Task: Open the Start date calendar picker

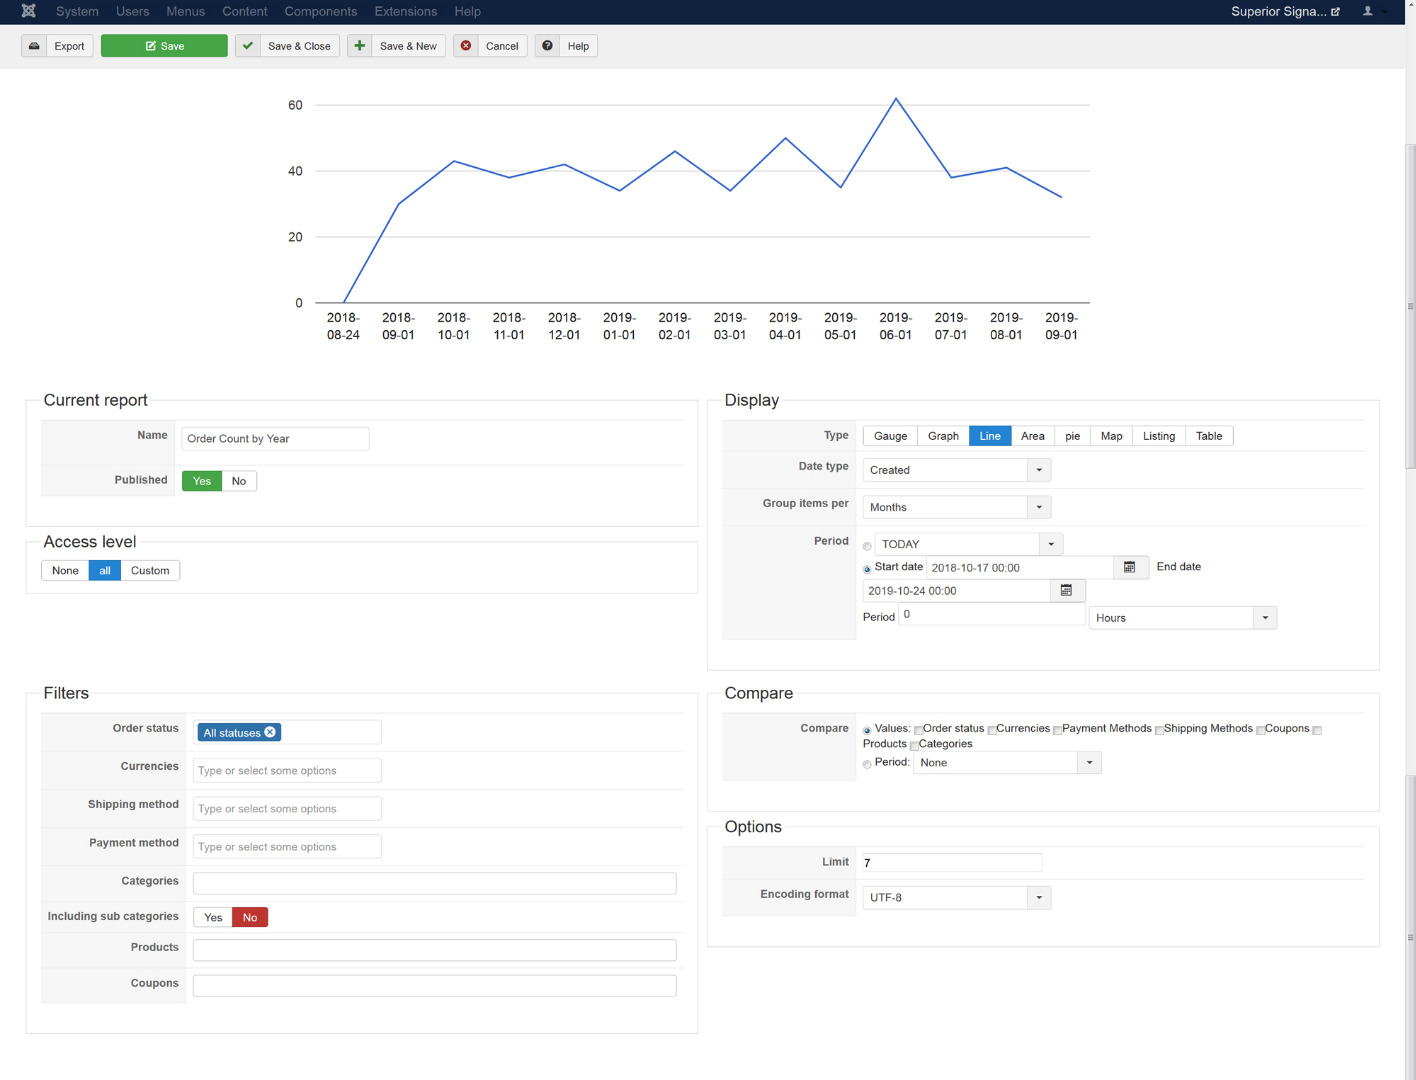Action: [1130, 567]
